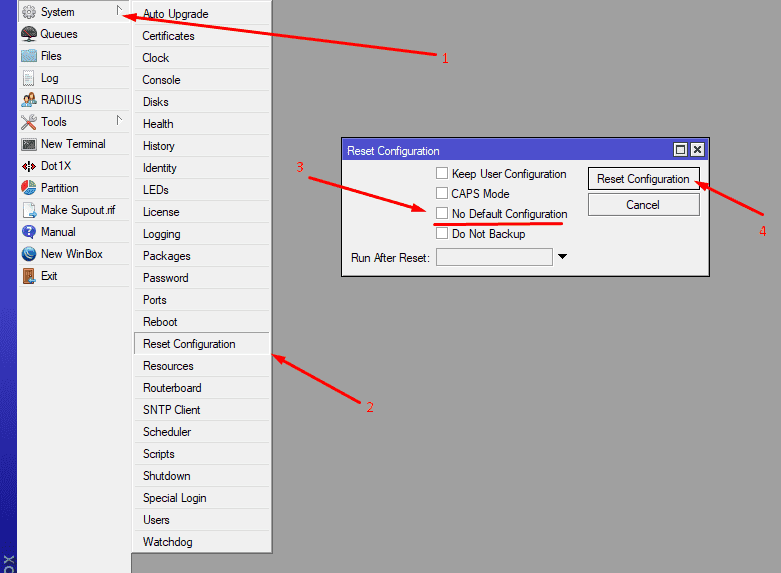The width and height of the screenshot is (781, 573).
Task: Tick the Do Not Backup checkbox
Action: coord(442,234)
